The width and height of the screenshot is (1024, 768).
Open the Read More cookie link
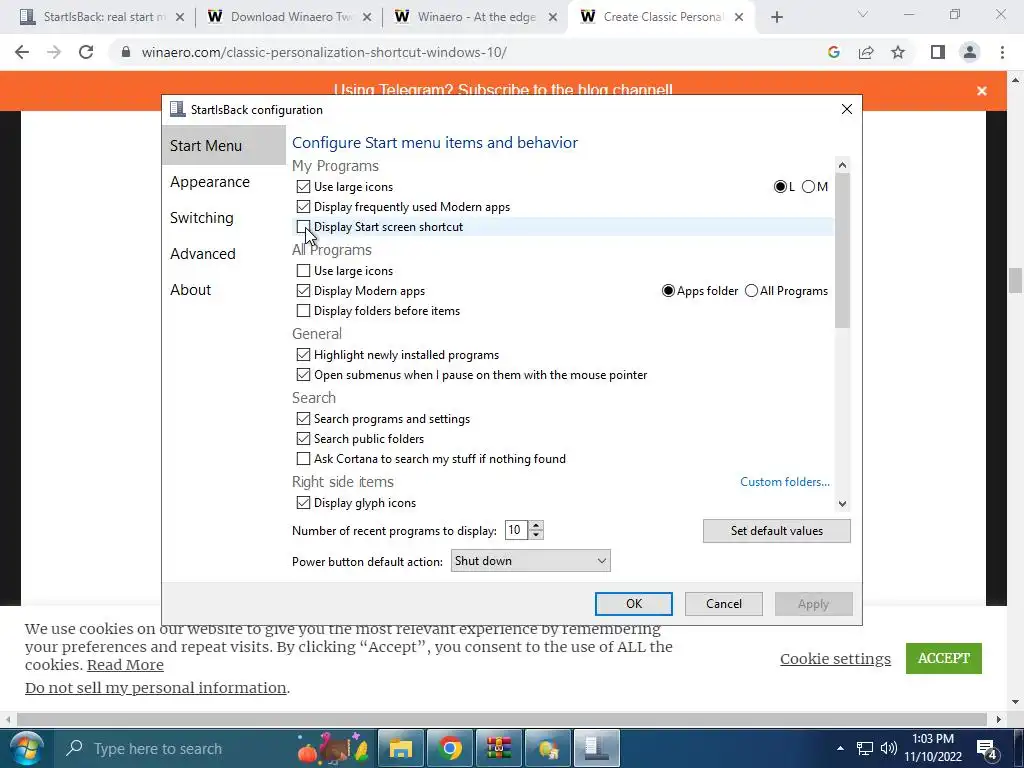coord(125,665)
